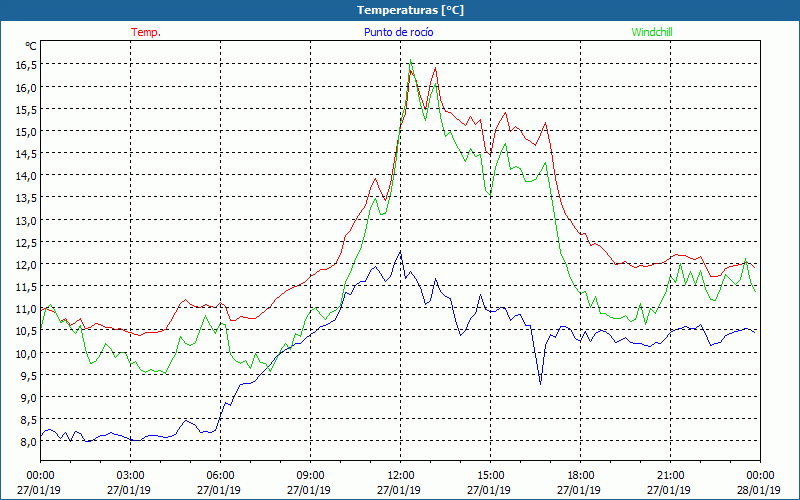Screen dimensions: 800x500
Task: Click the 15:00 time axis label
Action: coord(490,476)
